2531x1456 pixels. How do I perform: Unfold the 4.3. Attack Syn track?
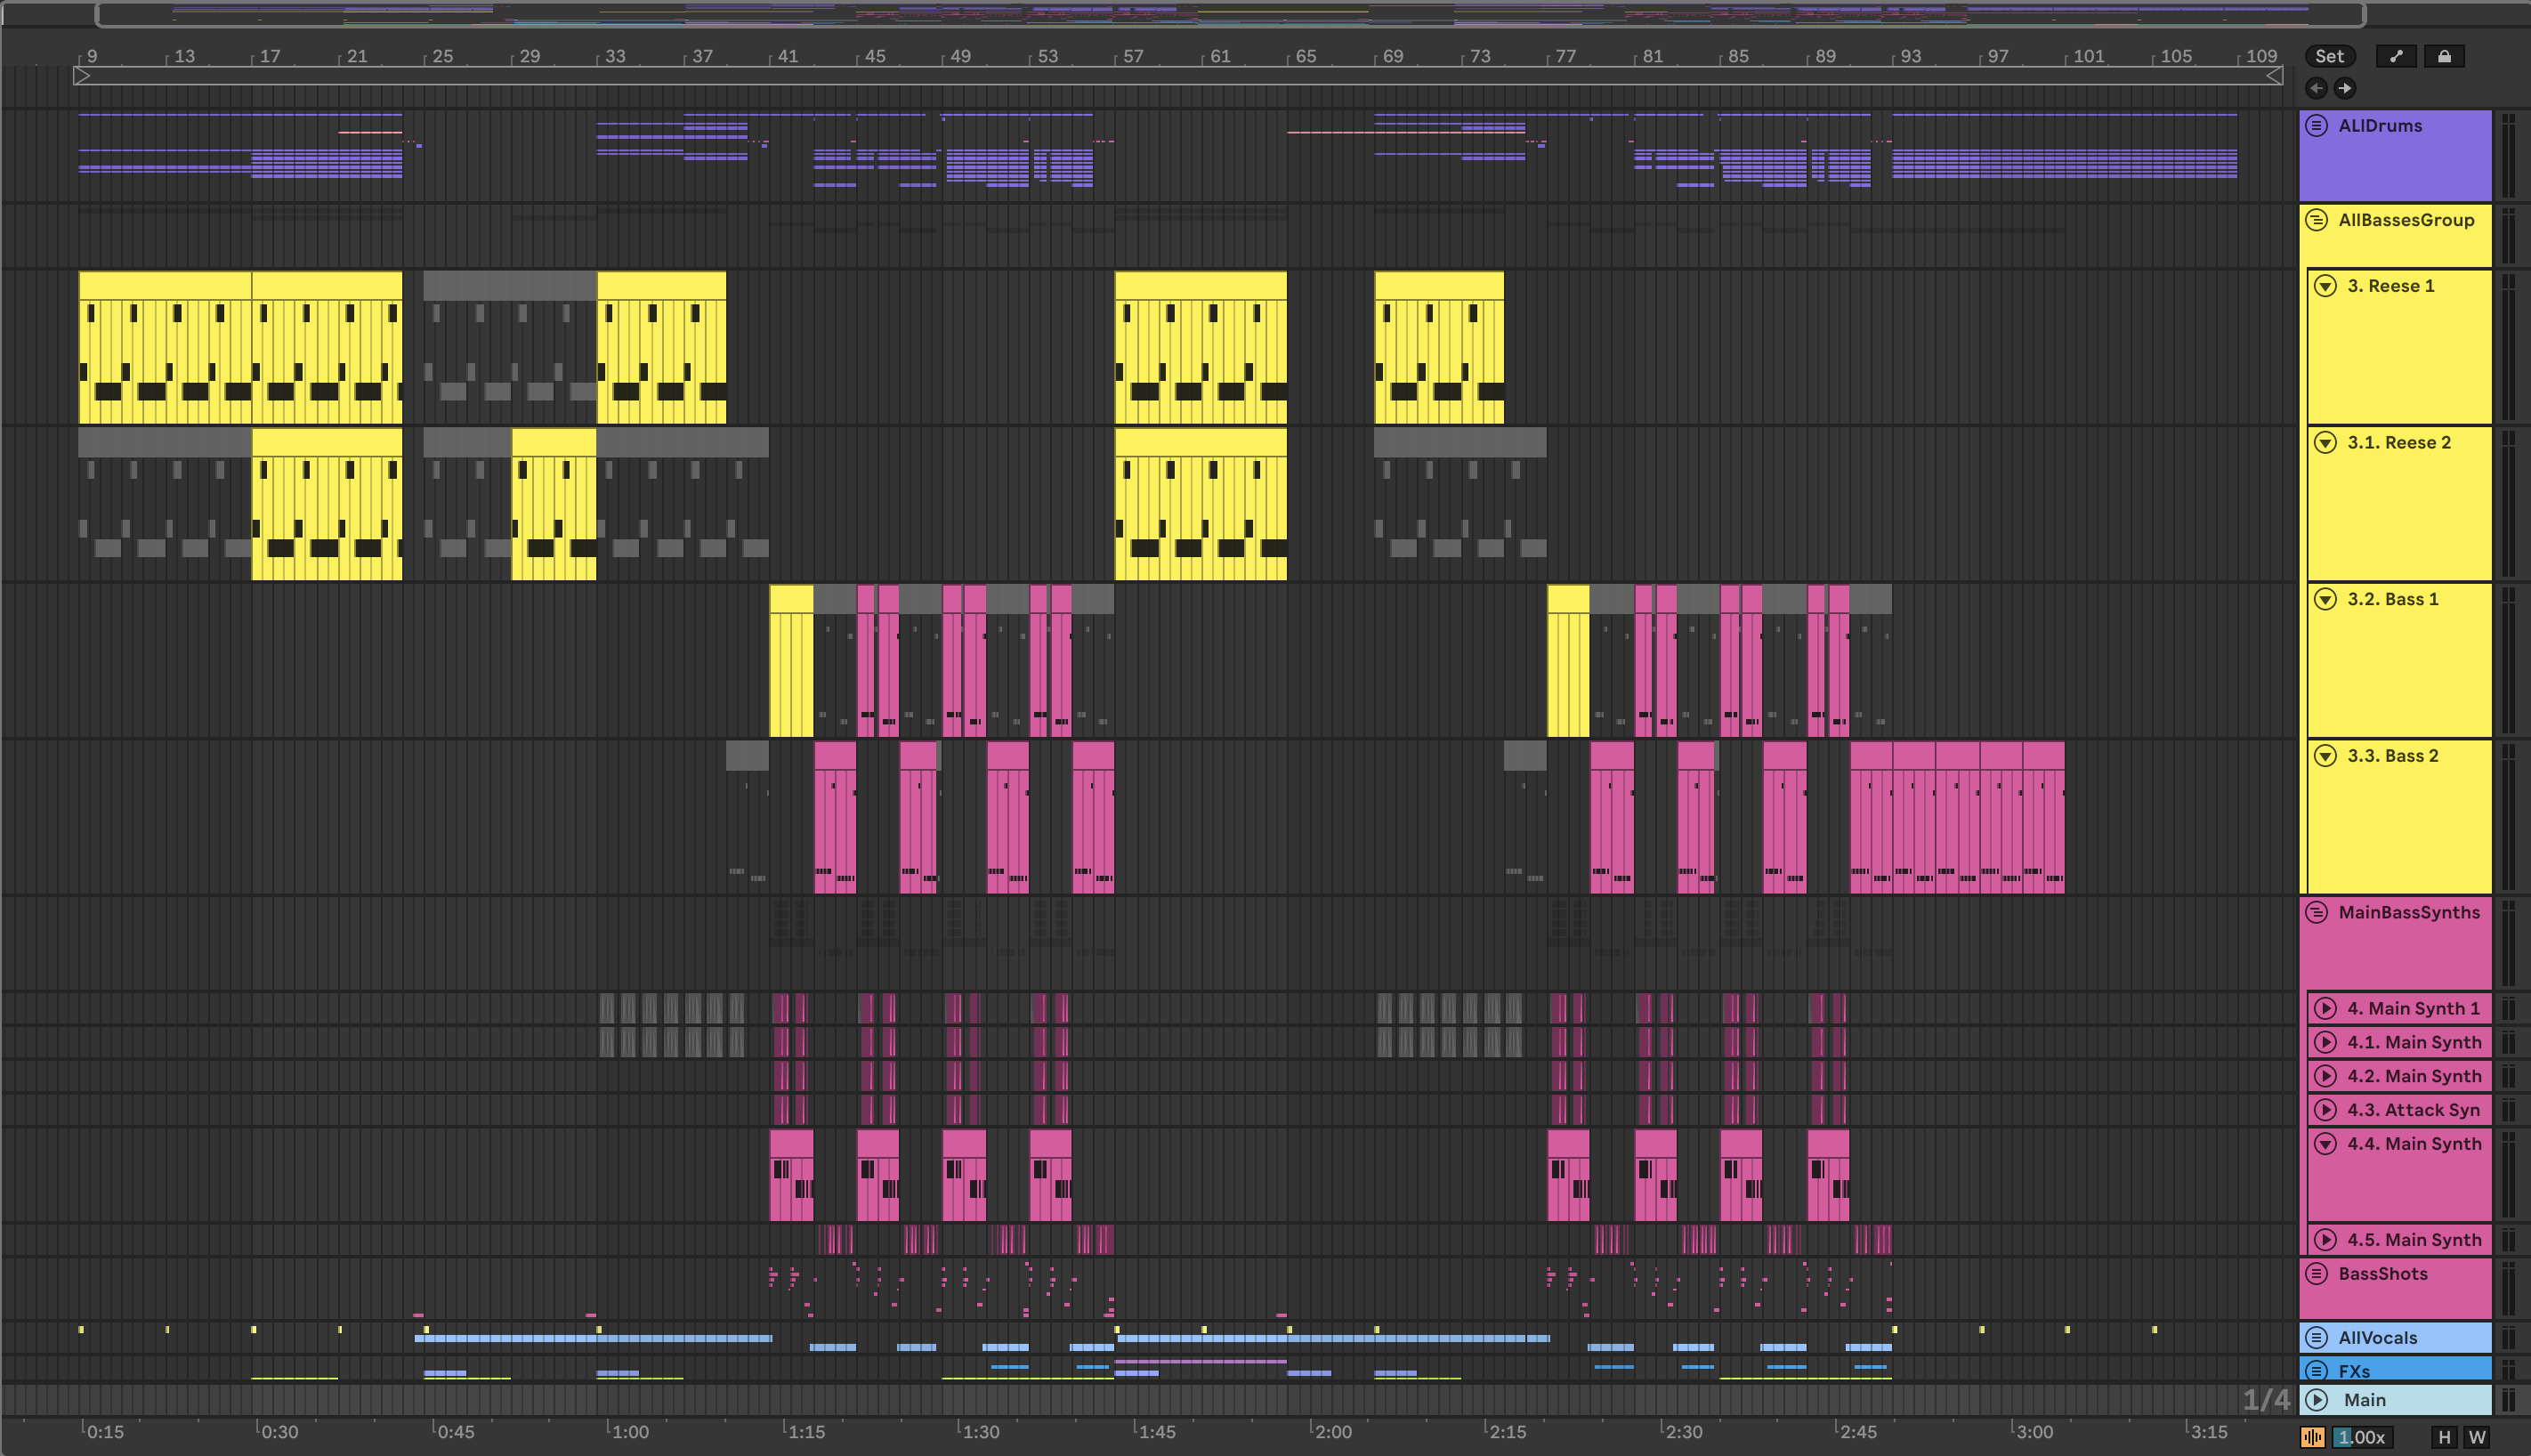(x=2326, y=1110)
